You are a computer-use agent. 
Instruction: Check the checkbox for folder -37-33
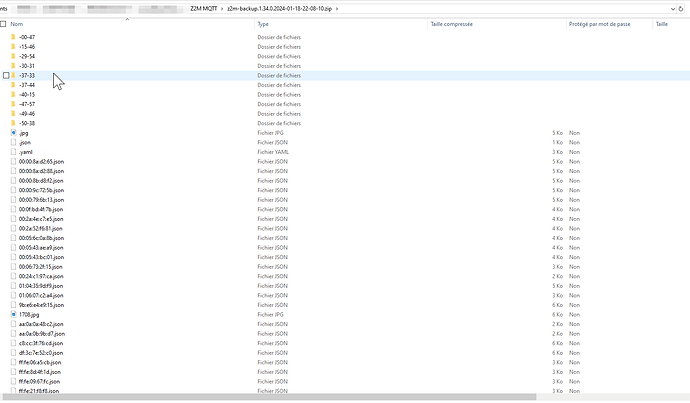pos(6,76)
